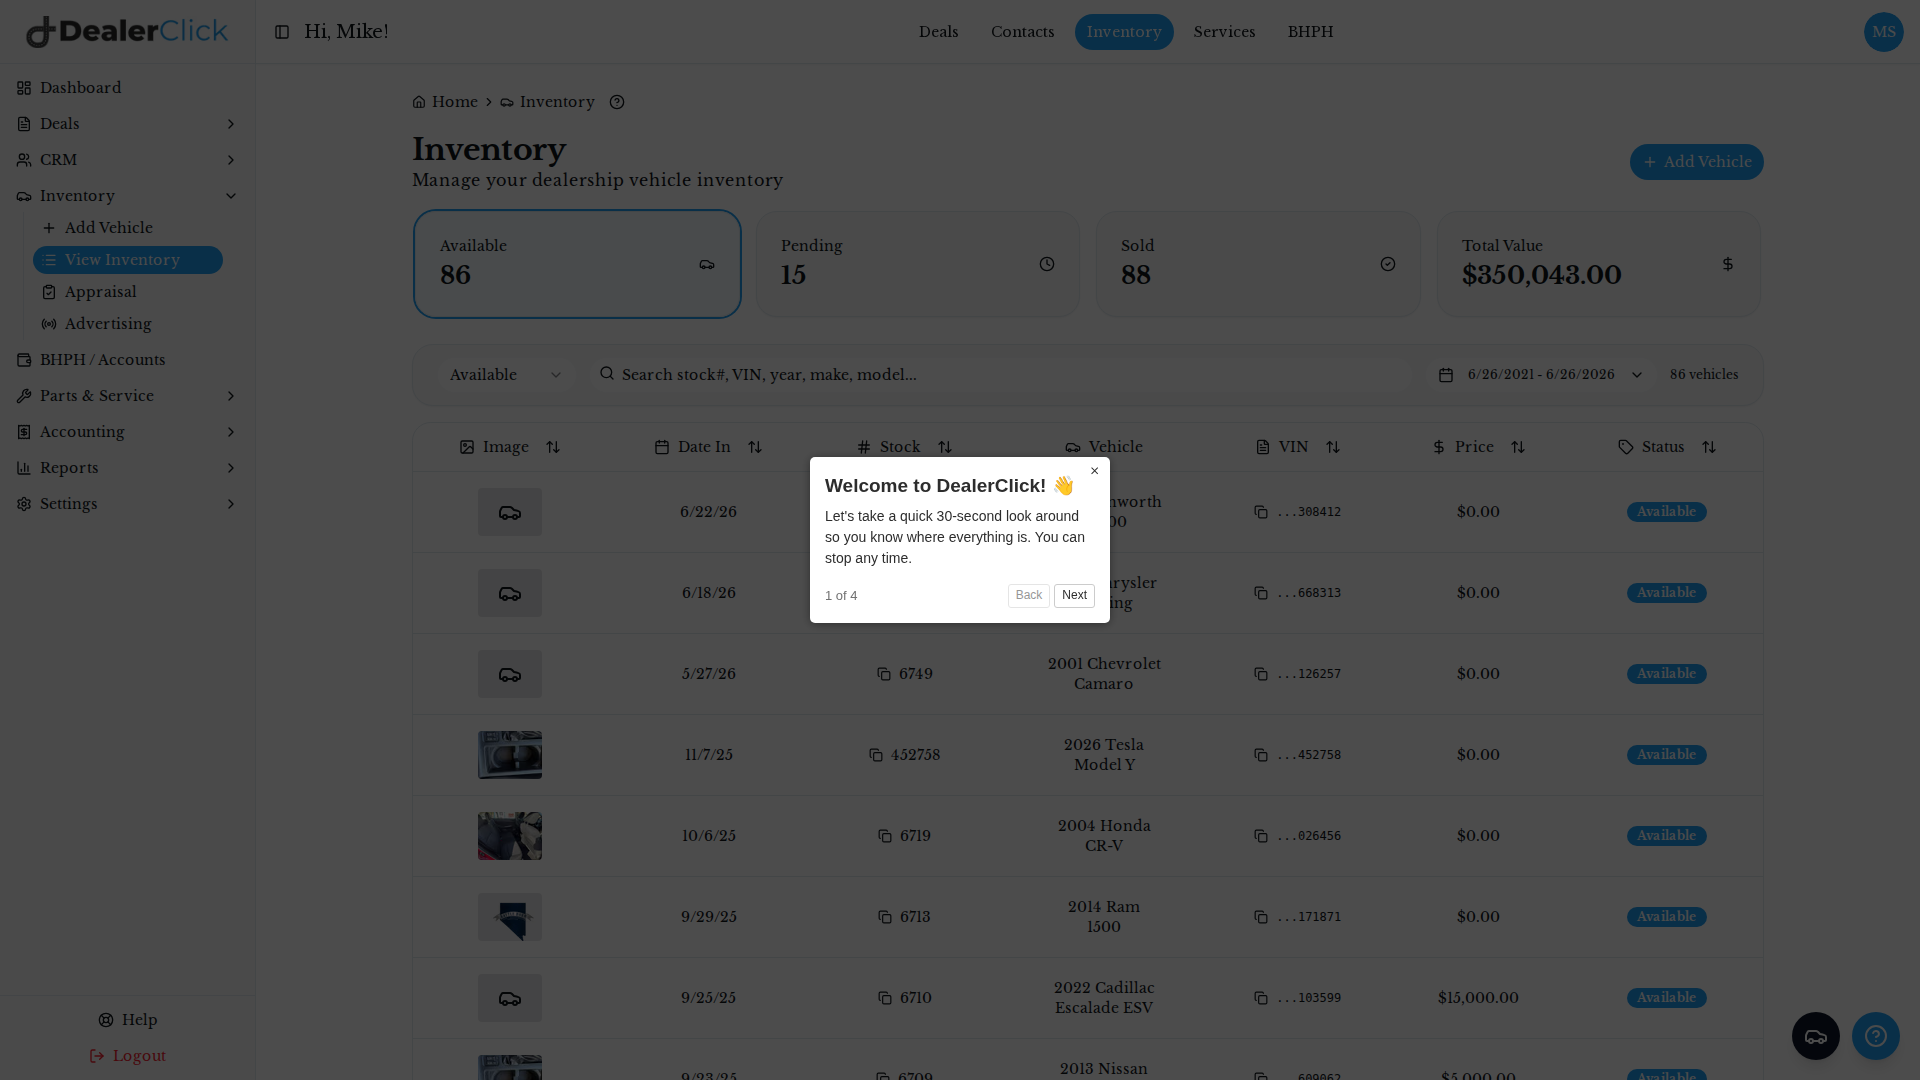1920x1080 pixels.
Task: Sort by Stock column arrows
Action: point(945,447)
